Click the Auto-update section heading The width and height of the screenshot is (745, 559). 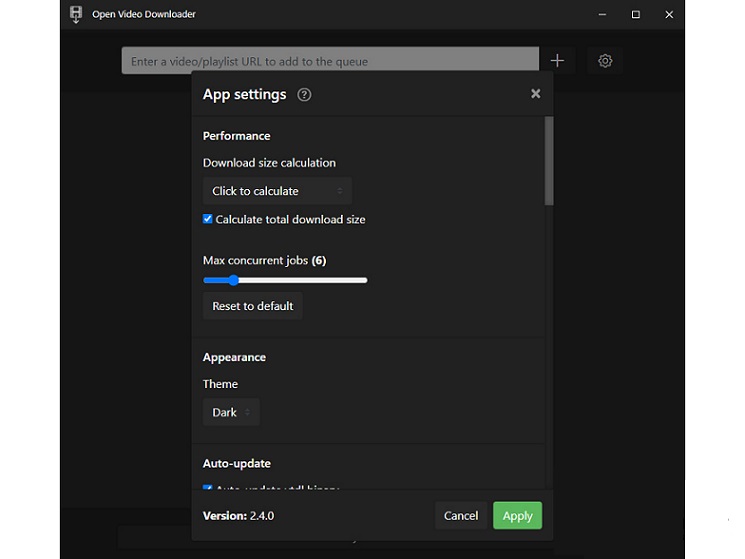pyautogui.click(x=237, y=464)
